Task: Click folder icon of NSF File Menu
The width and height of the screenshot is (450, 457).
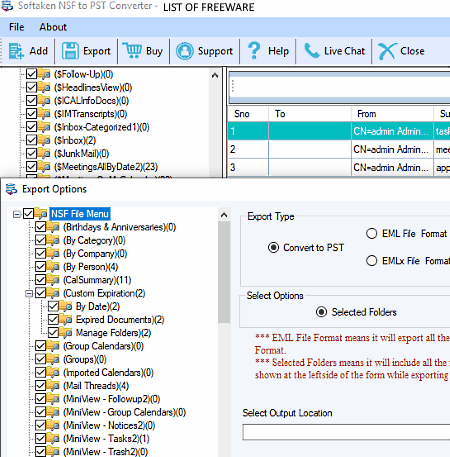Action: tap(41, 214)
